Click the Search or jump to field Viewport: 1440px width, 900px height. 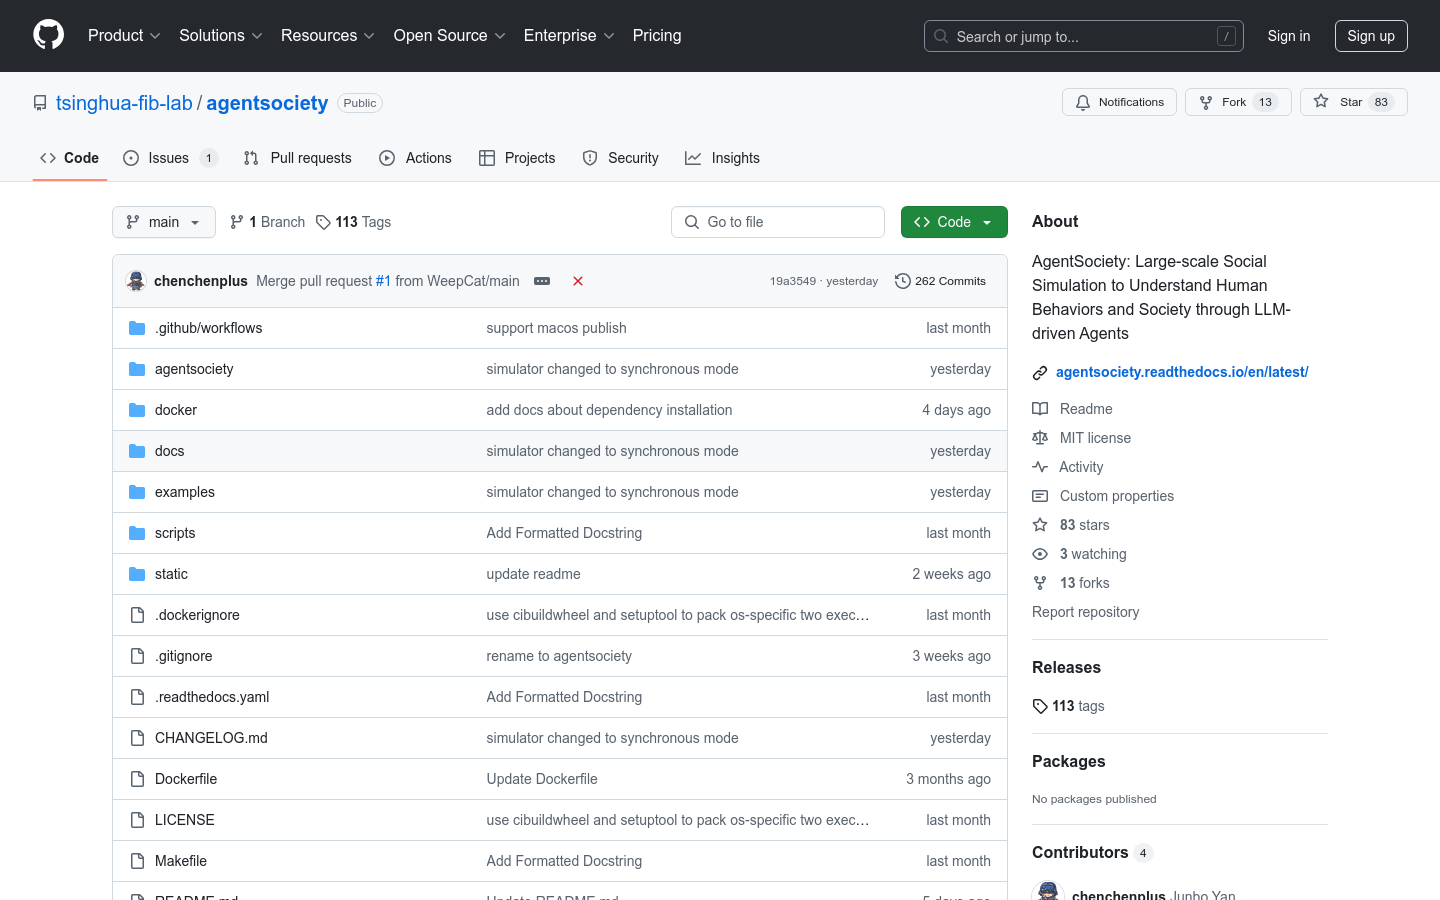point(1084,36)
